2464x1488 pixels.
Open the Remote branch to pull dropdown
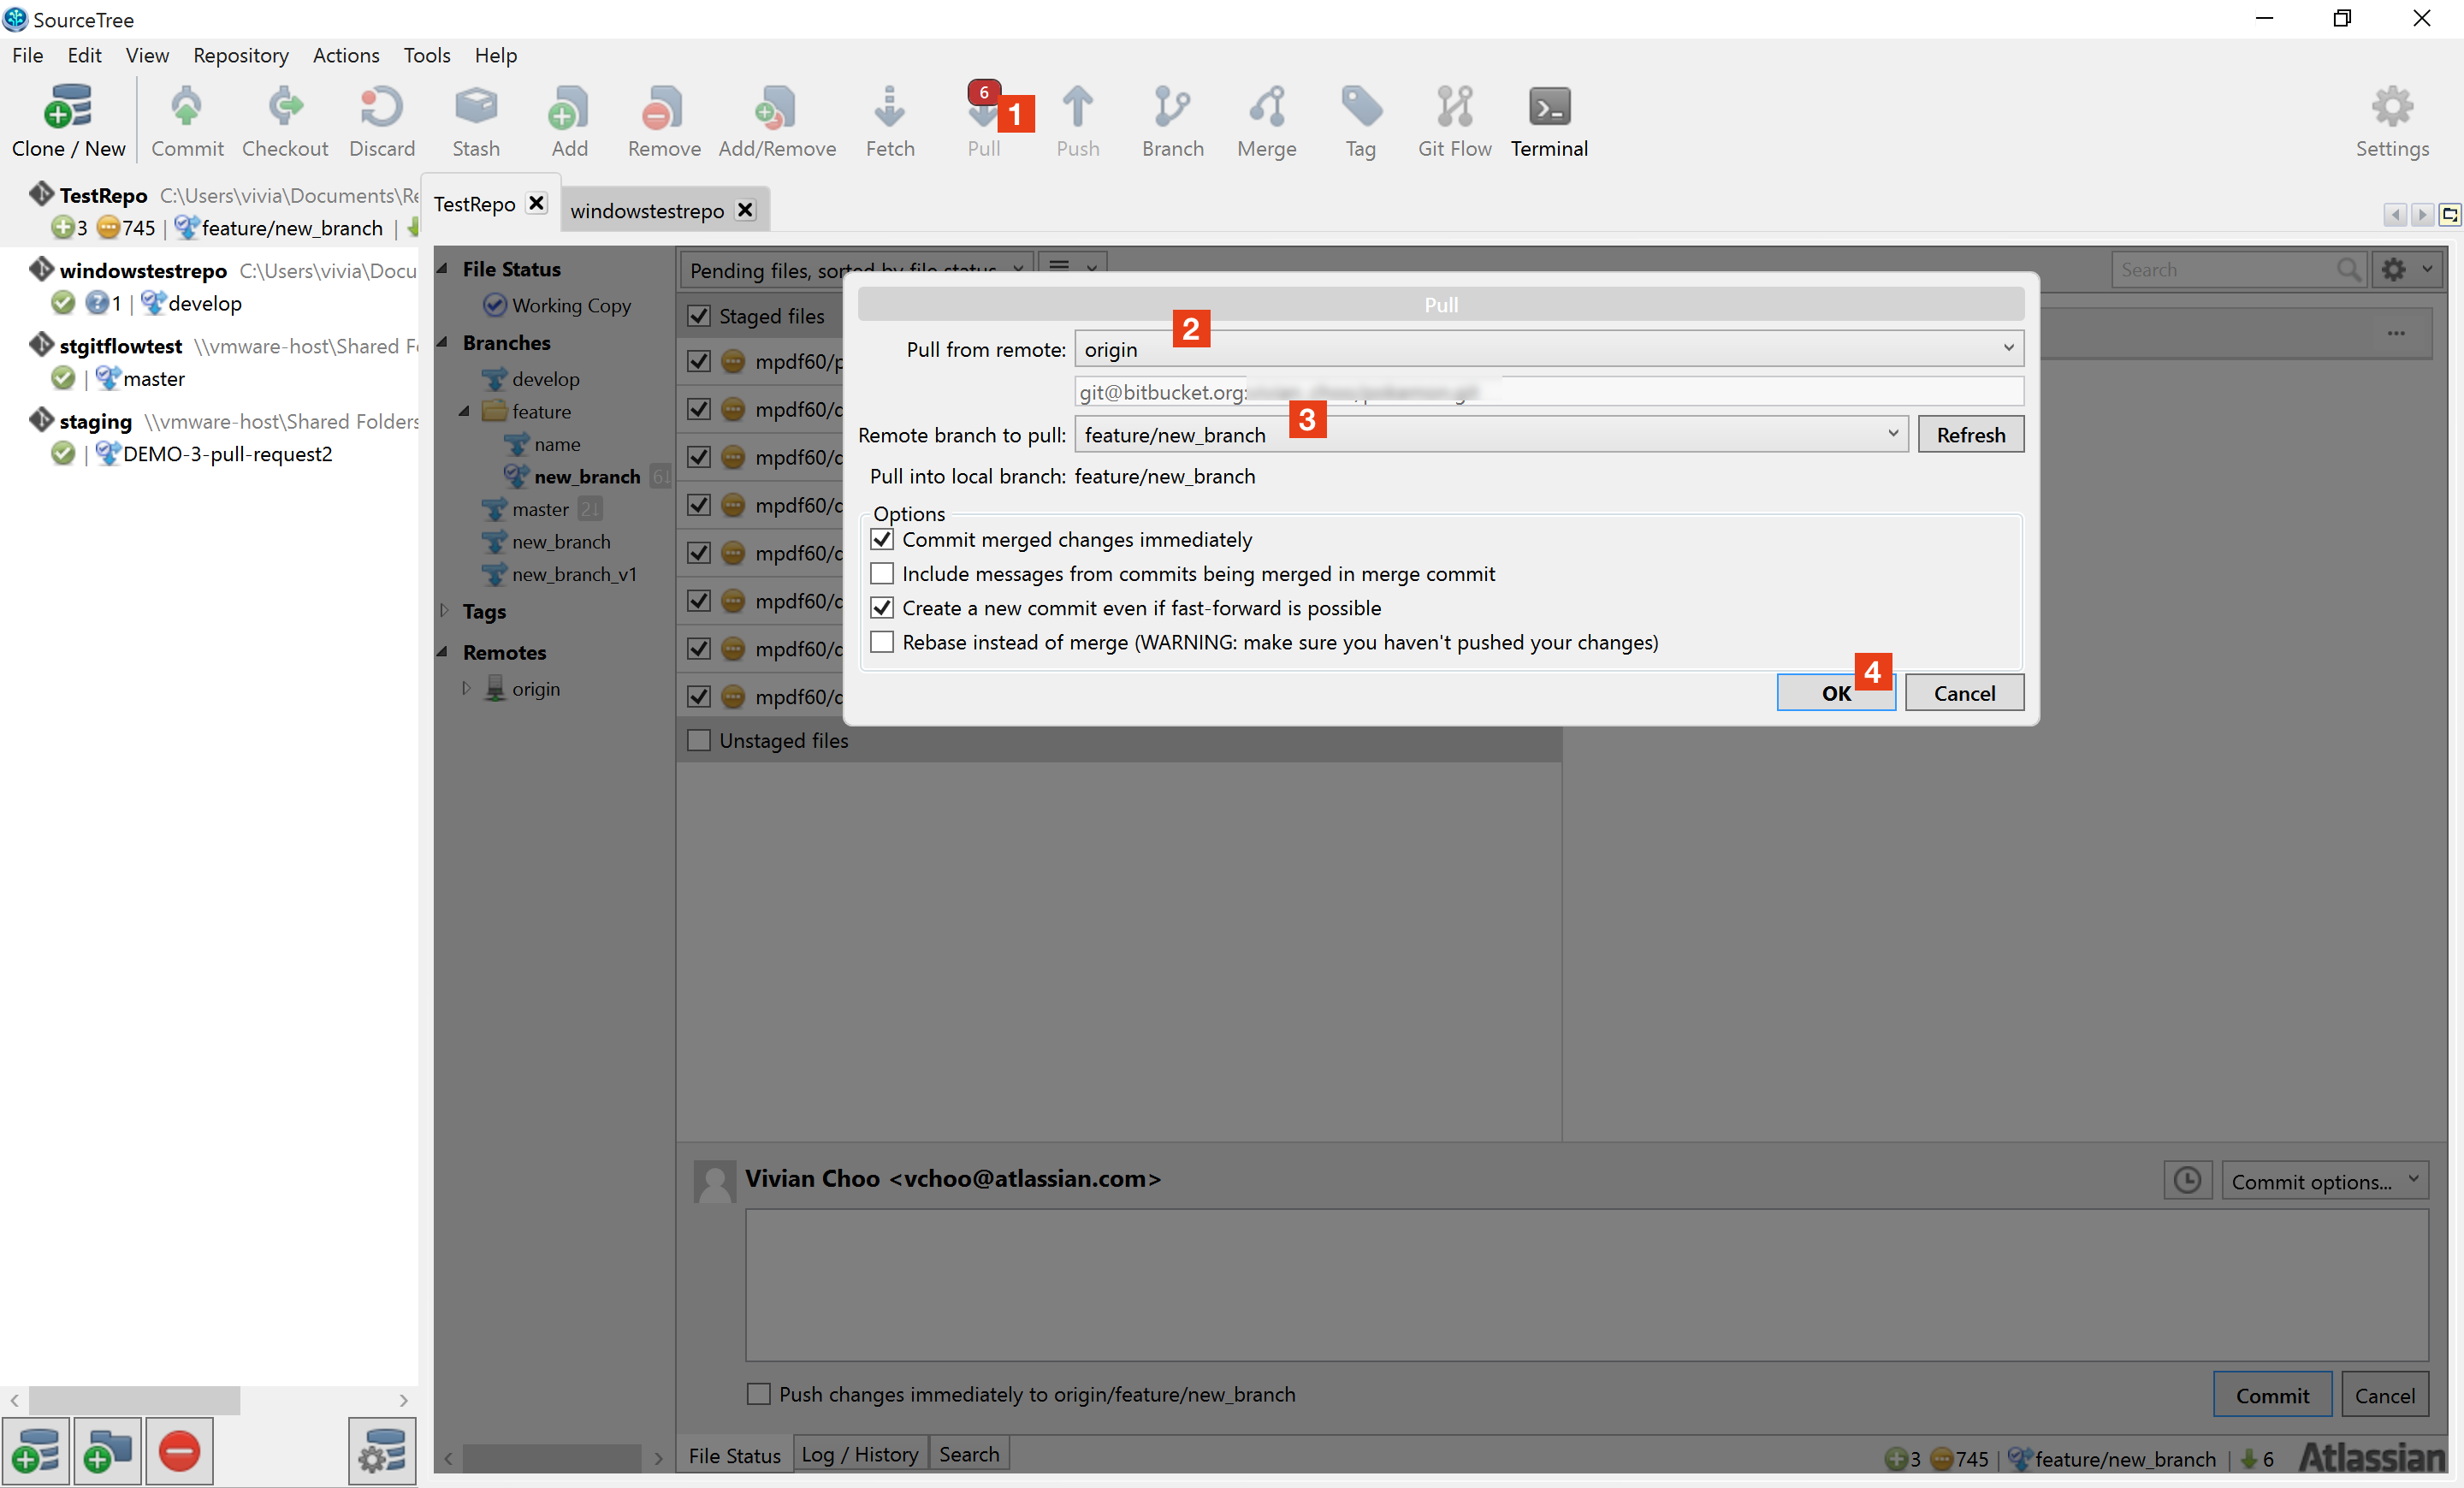1491,434
